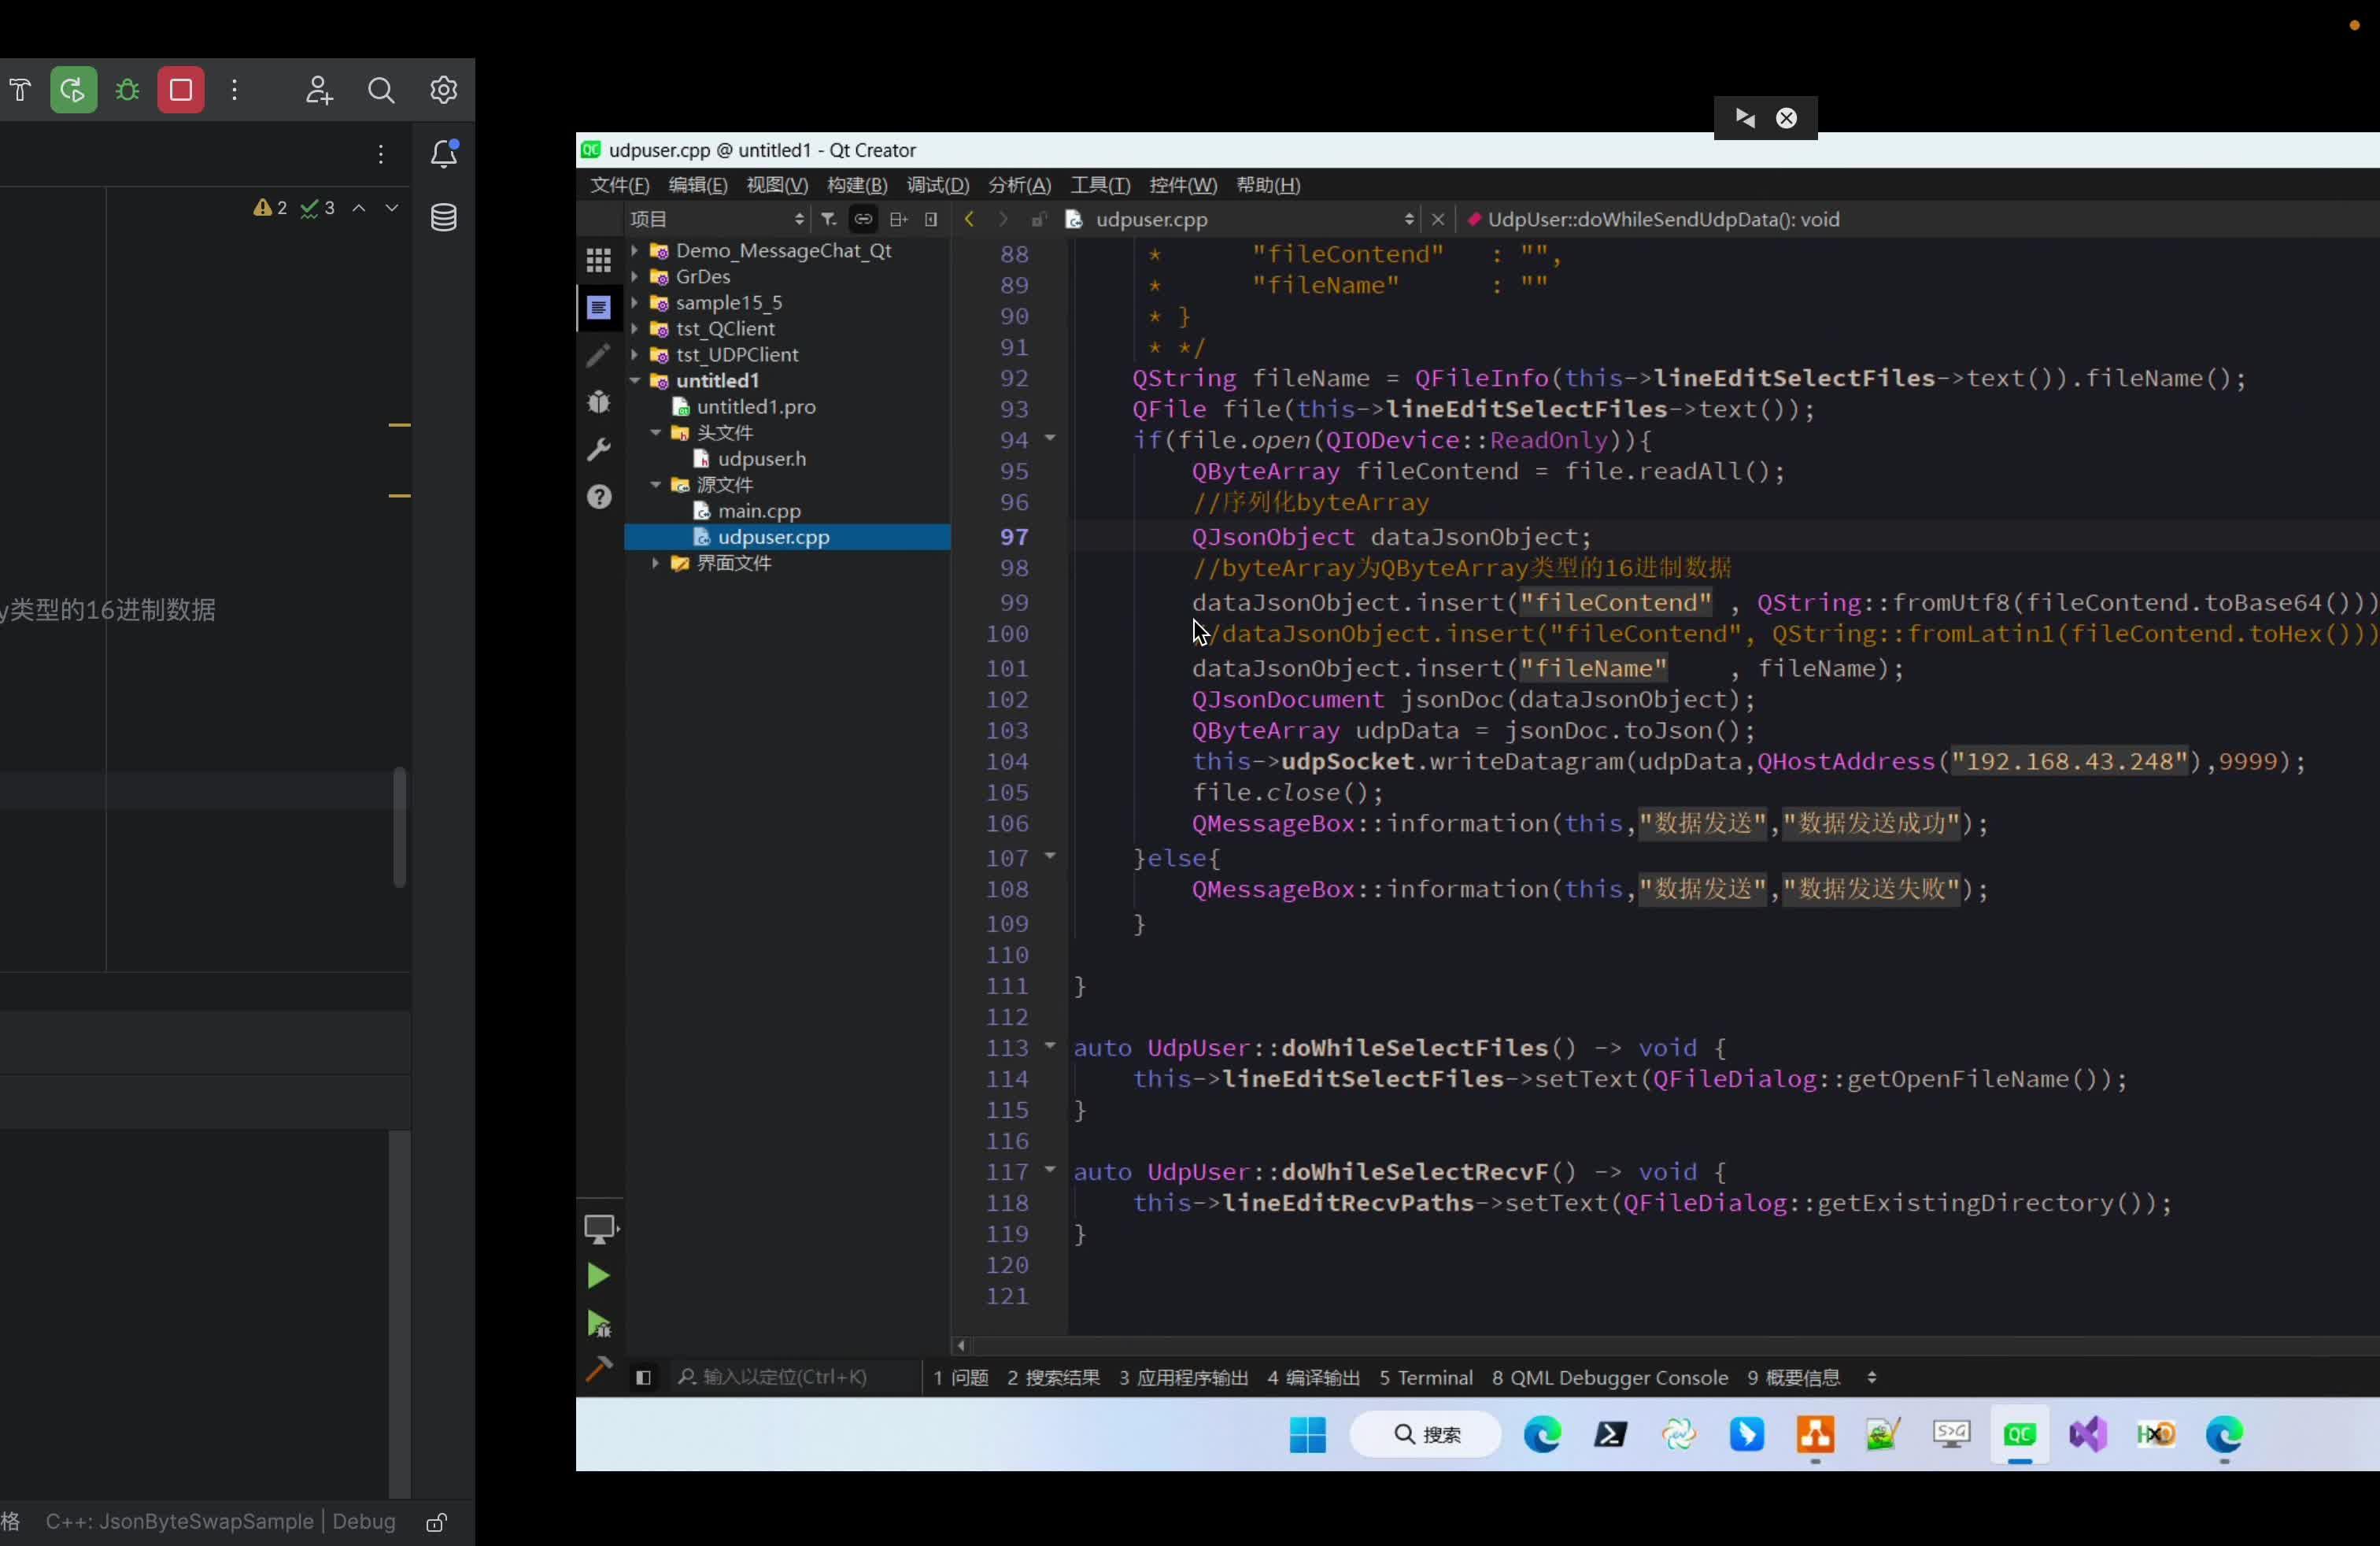Viewport: 2380px width, 1546px height.
Task: Go forward in editor navigation history
Action: 1003,219
